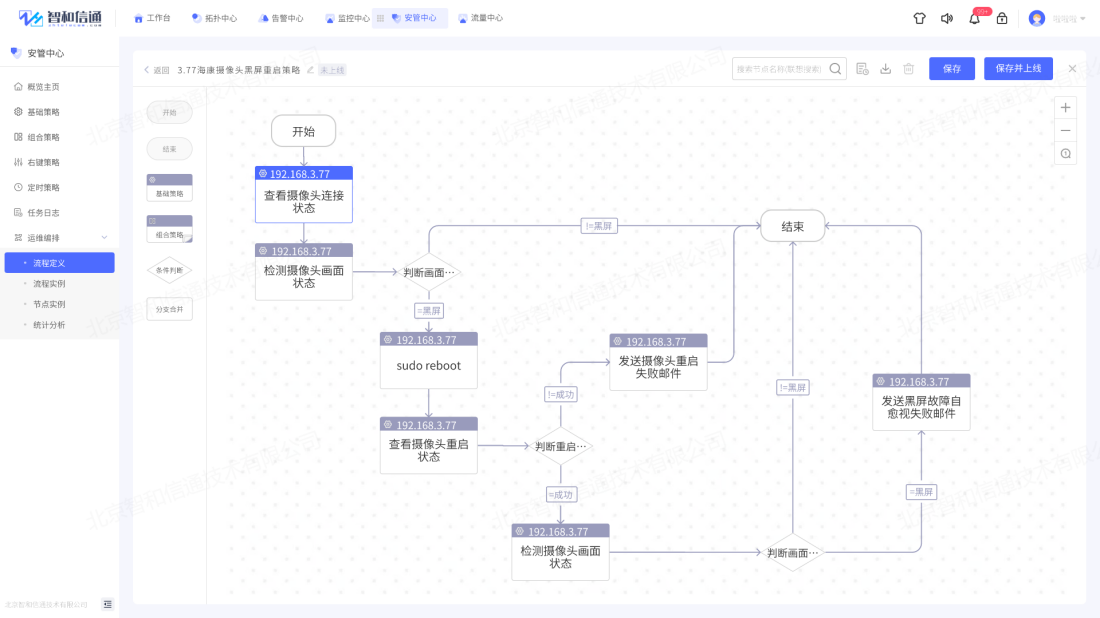Collapse the sidebar using the bottom toggle icon
The width and height of the screenshot is (1100, 618).
(108, 604)
